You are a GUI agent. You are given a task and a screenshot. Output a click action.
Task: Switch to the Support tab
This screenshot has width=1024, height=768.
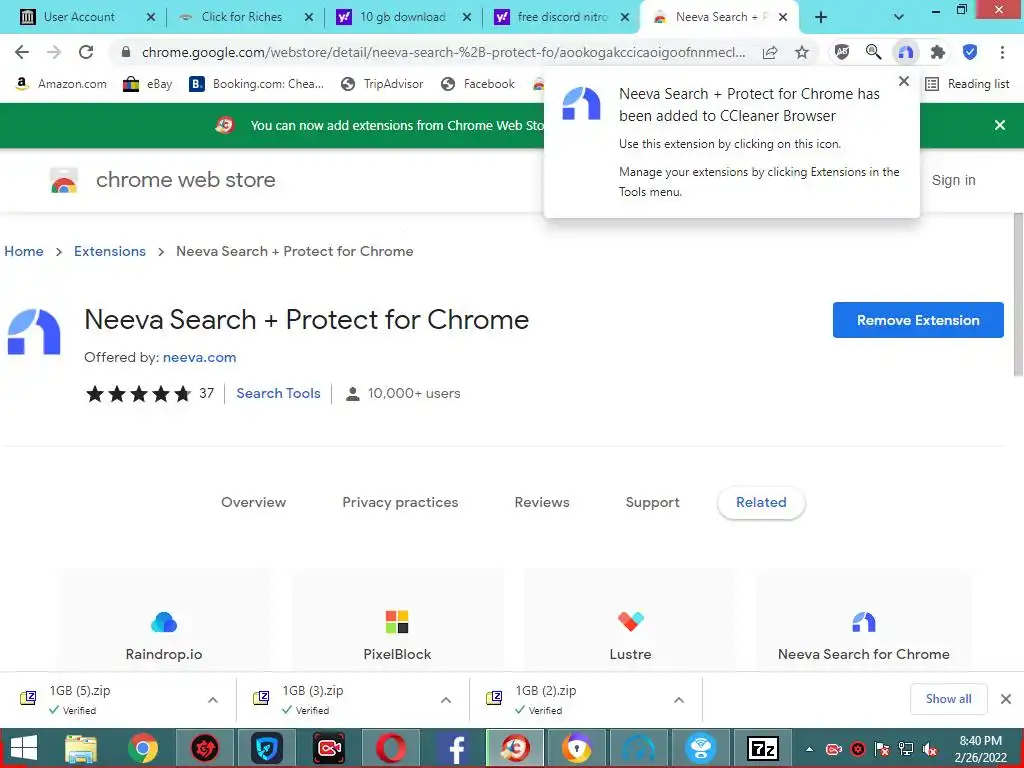[x=652, y=502]
